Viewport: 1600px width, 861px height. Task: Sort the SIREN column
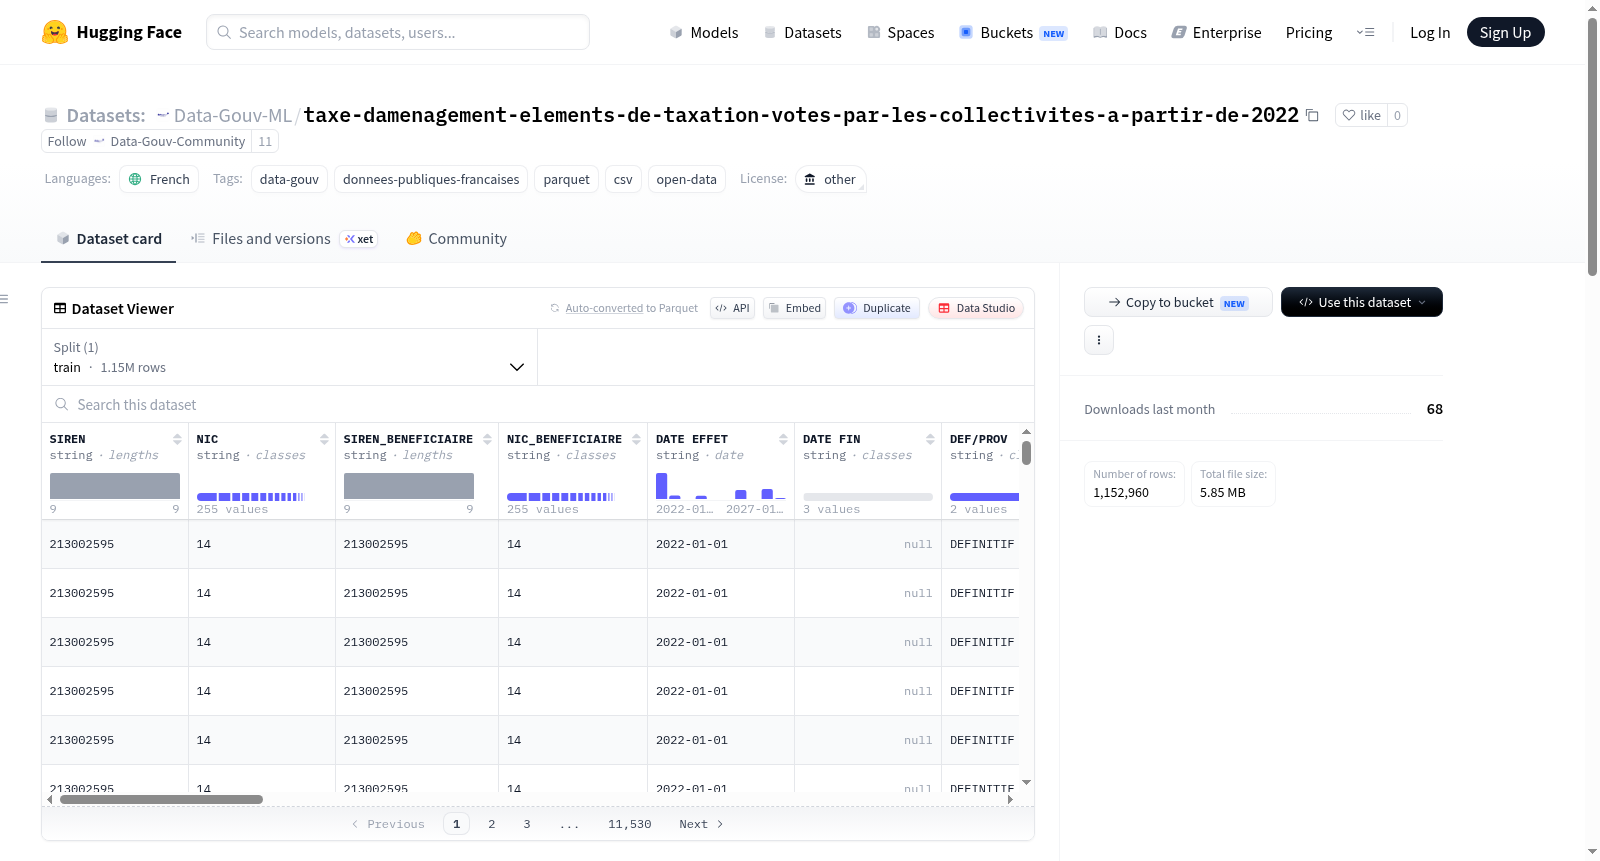(x=177, y=439)
